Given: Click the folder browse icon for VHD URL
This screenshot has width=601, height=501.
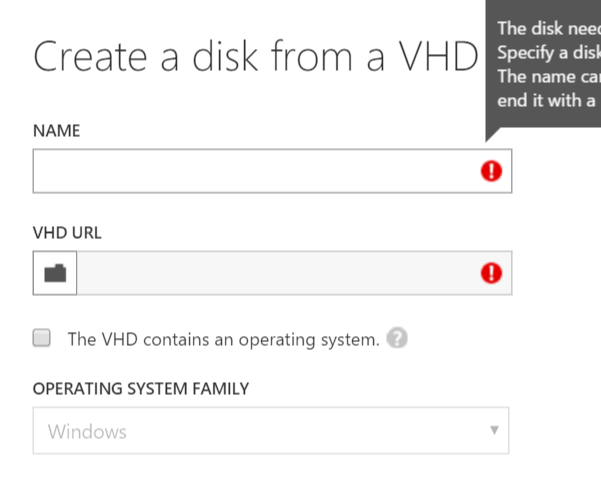Looking at the screenshot, I should 55,273.
